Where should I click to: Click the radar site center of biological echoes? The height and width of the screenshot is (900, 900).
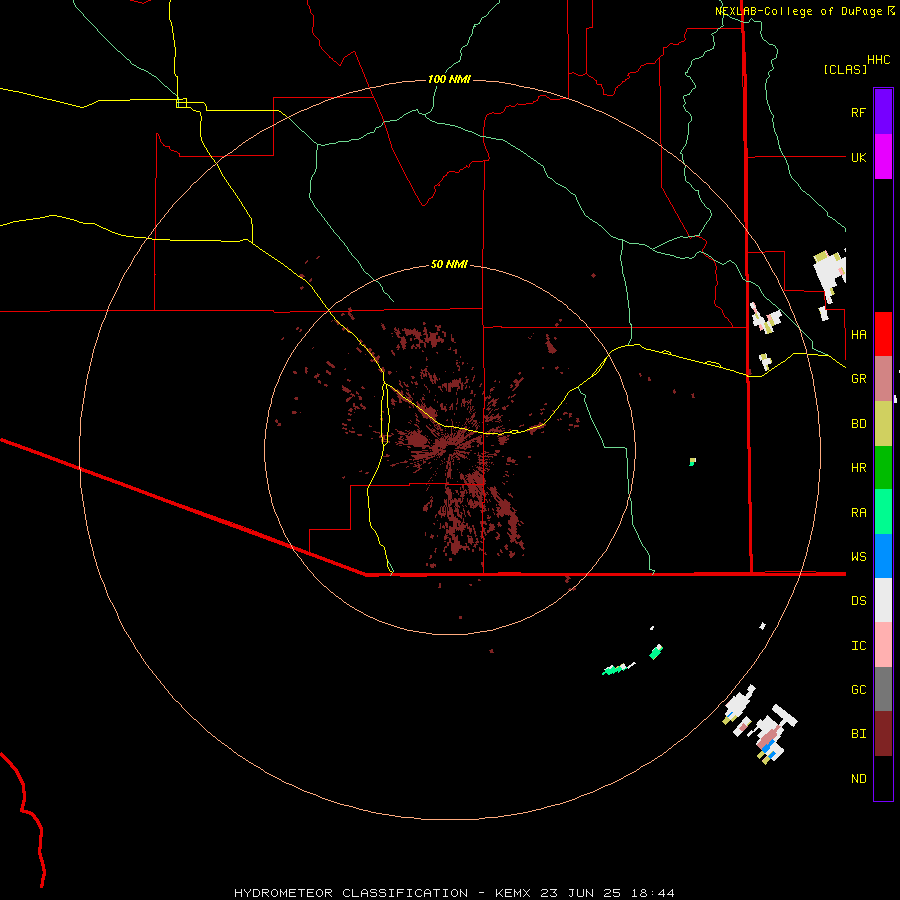point(451,445)
